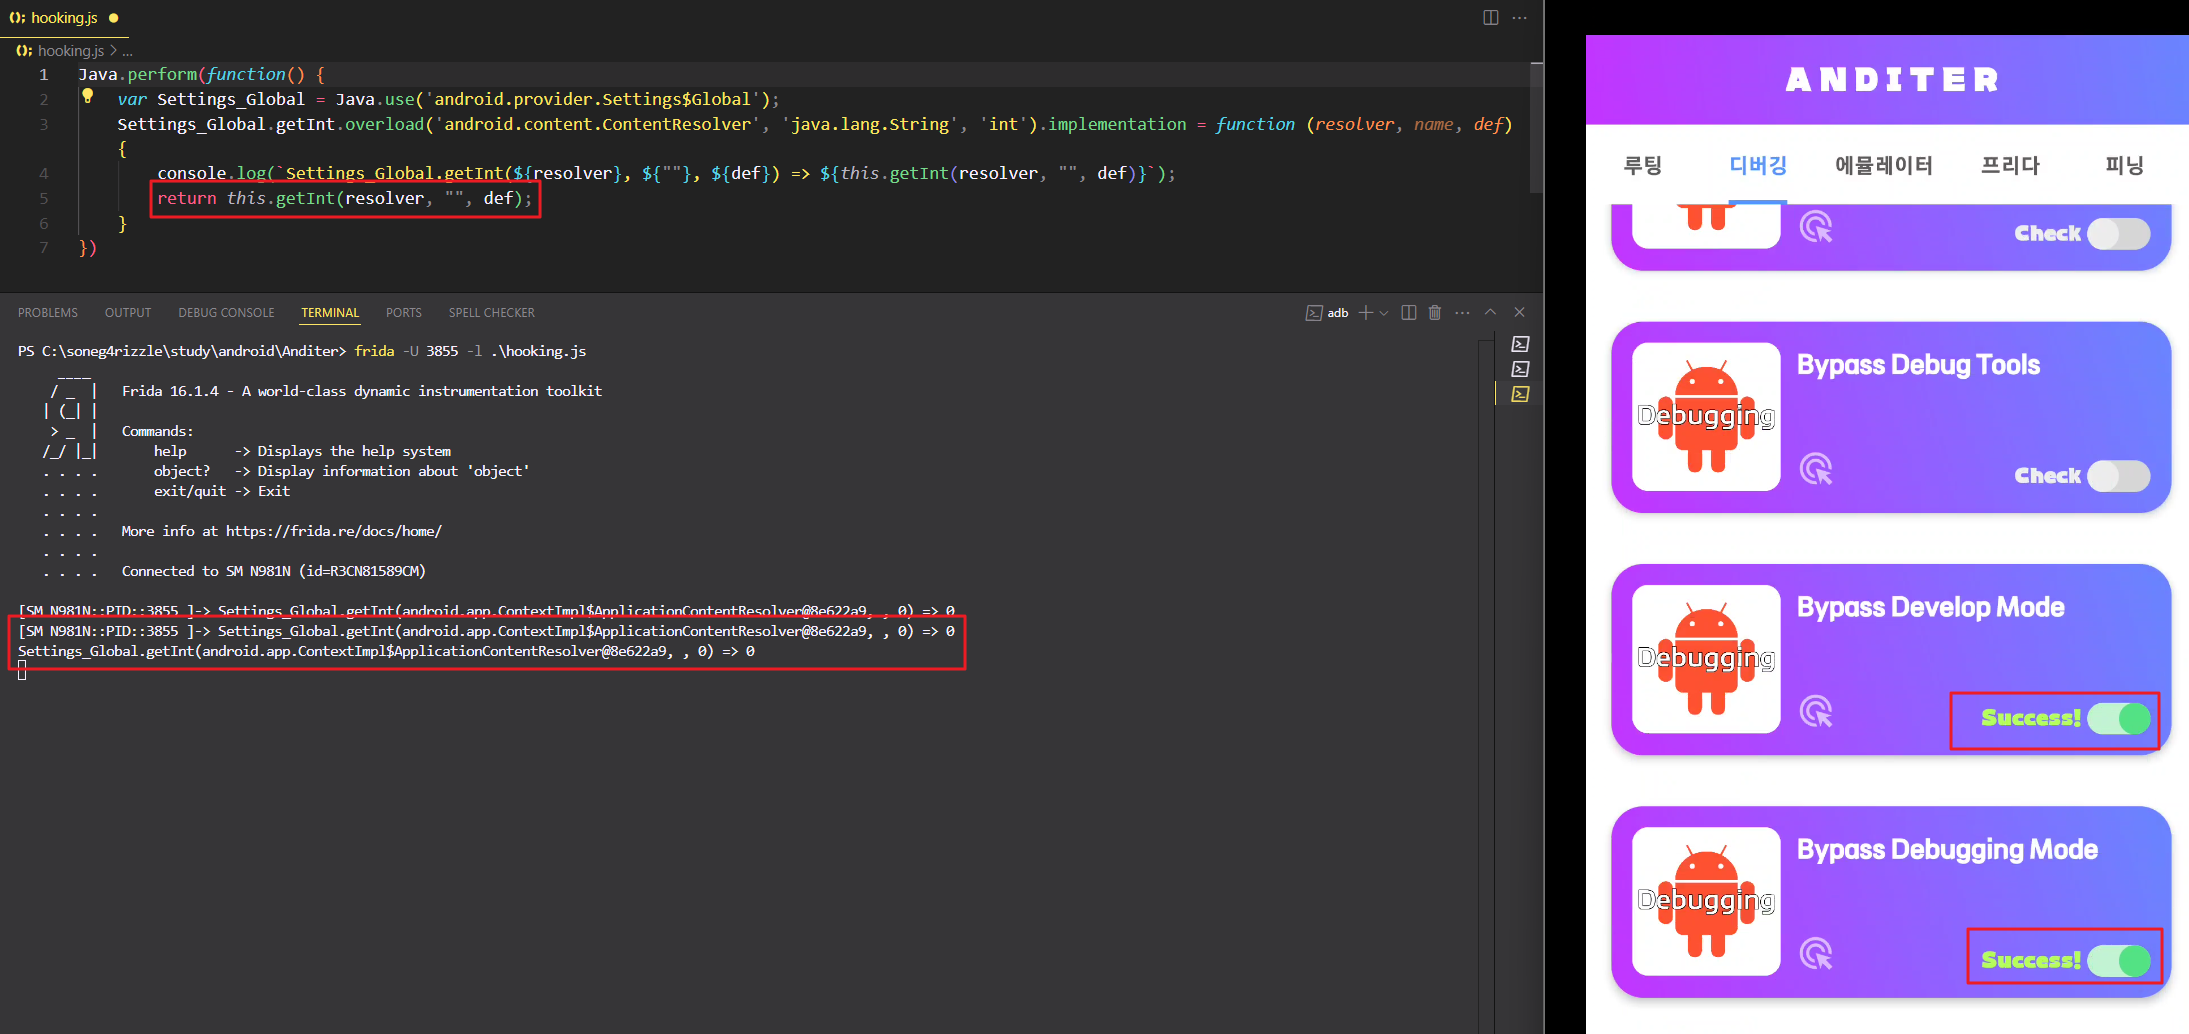Open the 프리다 tab in Anditer
This screenshot has width=2189, height=1034.
[x=2010, y=165]
